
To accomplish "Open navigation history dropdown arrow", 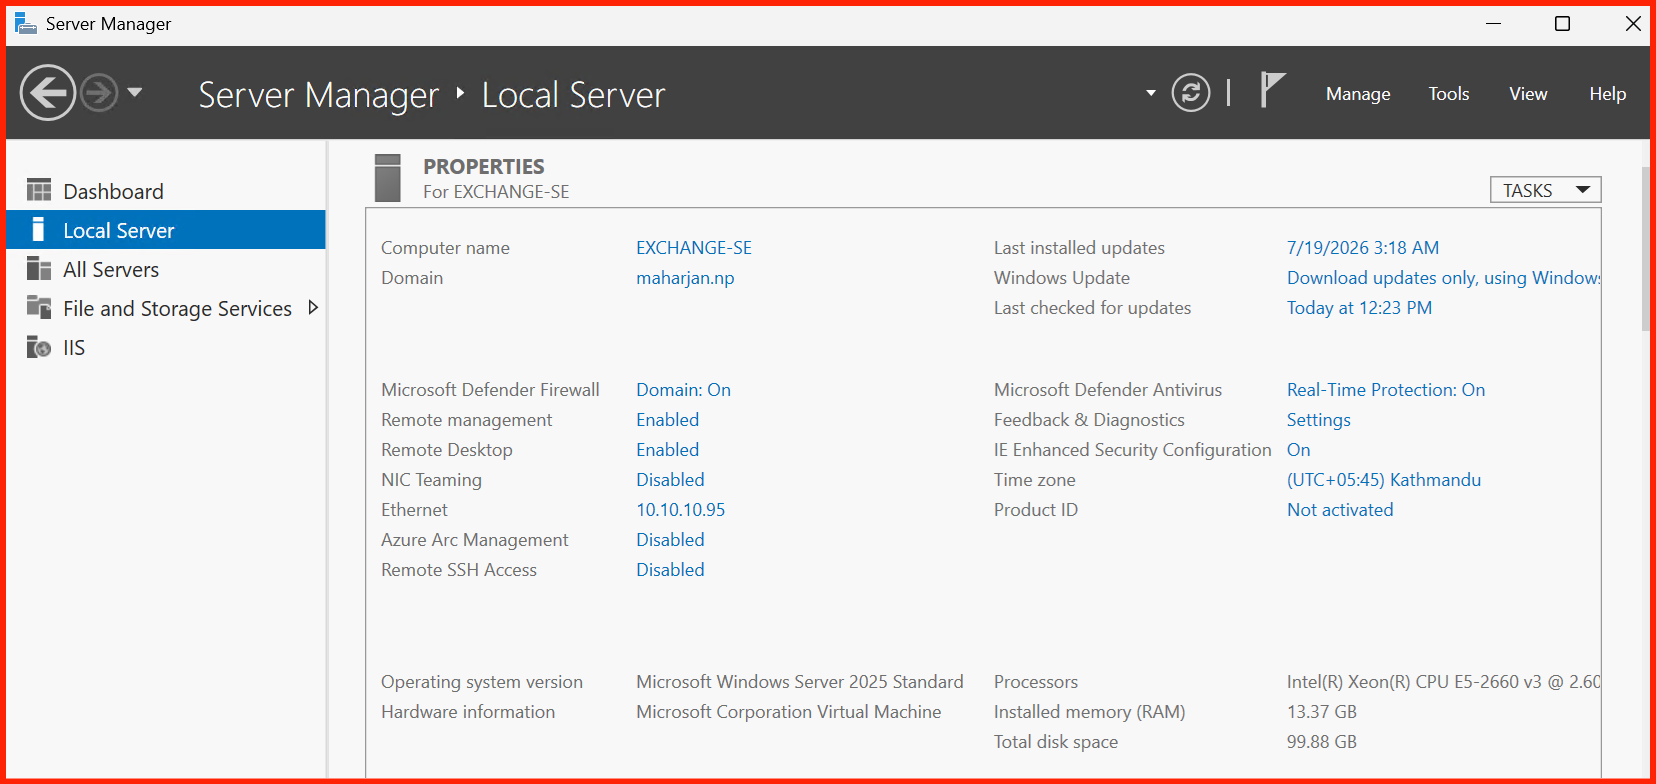I will coord(135,93).
